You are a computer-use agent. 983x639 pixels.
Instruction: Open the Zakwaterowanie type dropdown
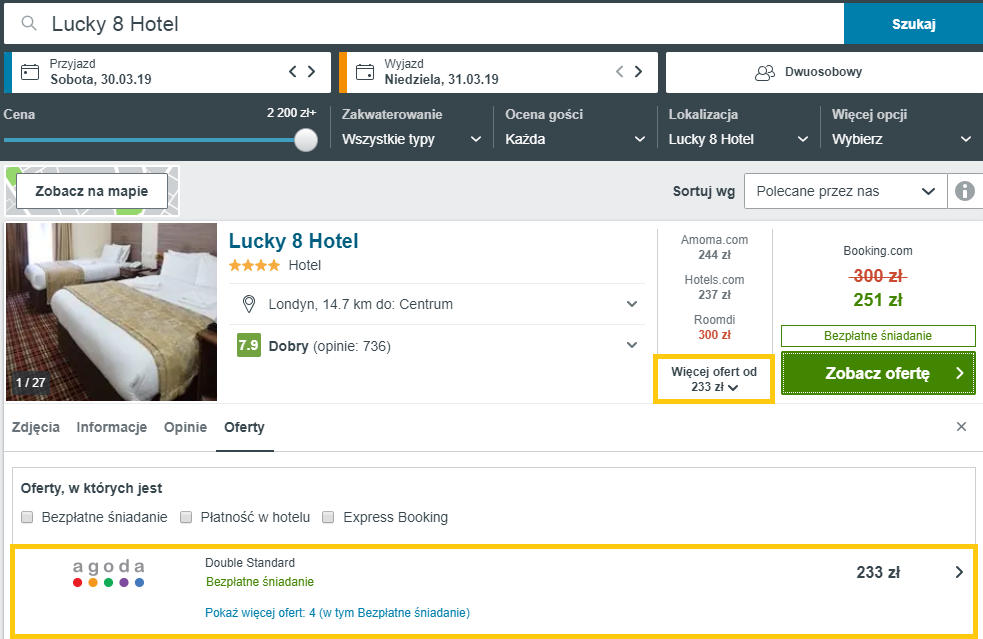412,139
